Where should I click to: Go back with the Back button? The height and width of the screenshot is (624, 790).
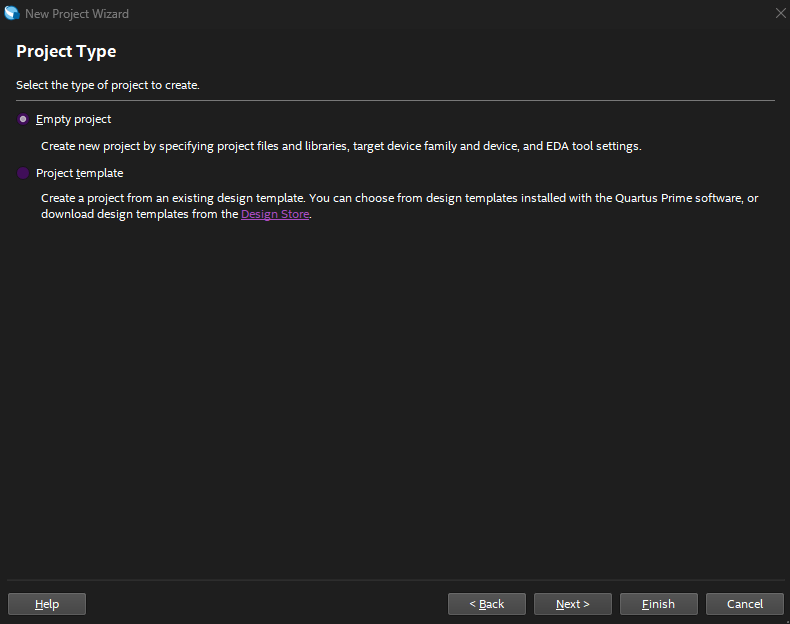tap(487, 604)
